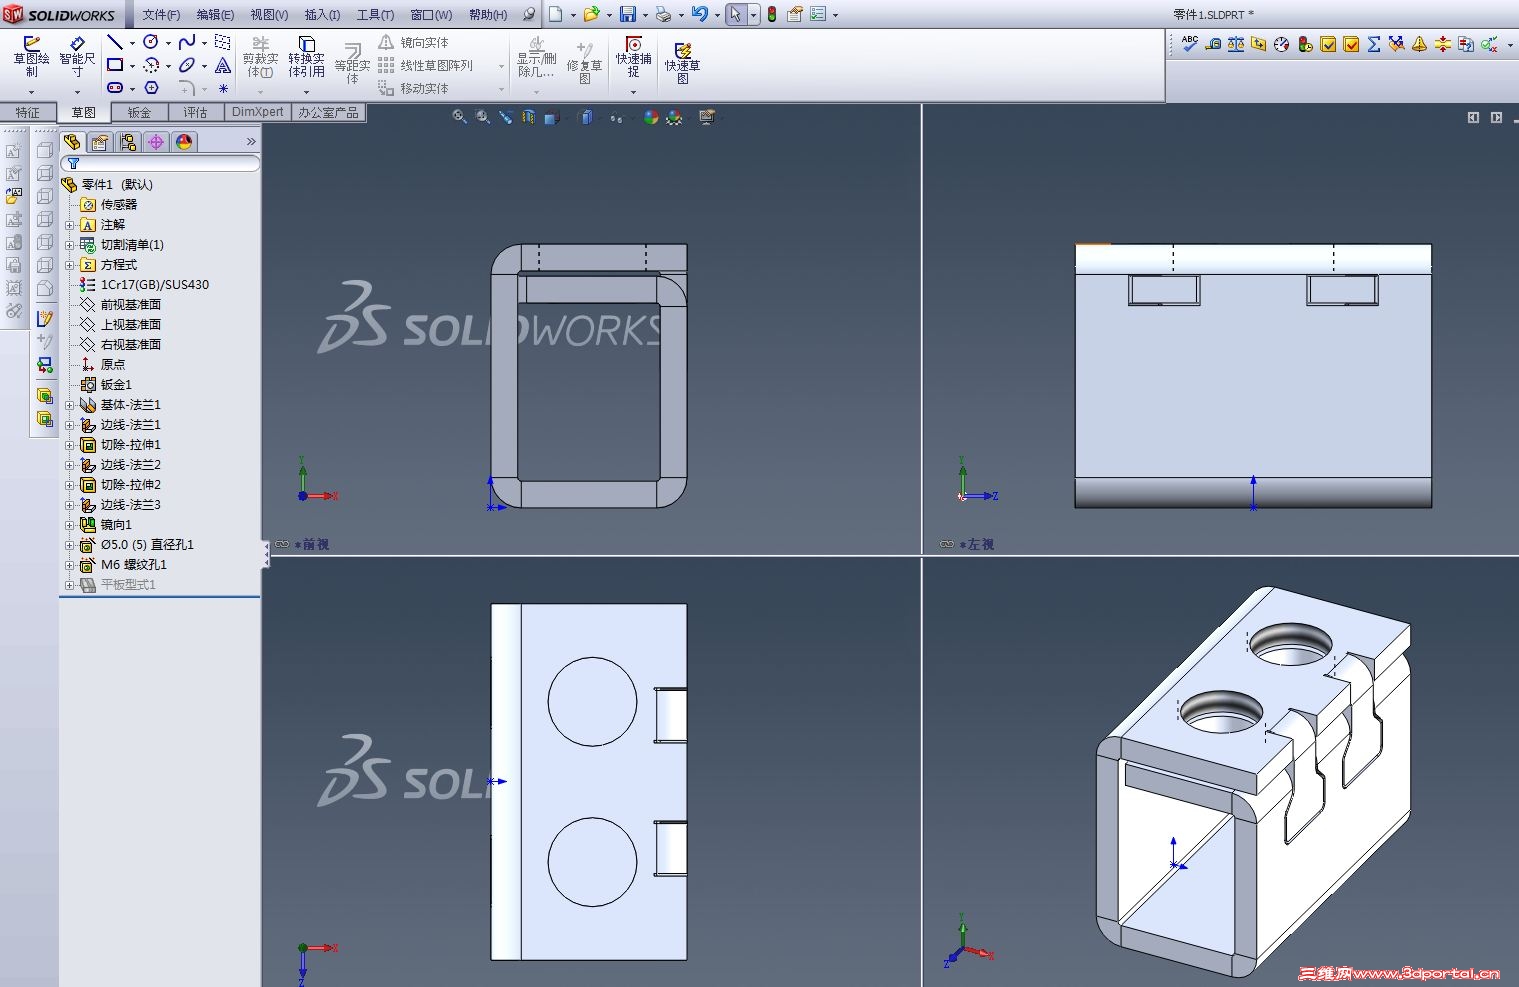The width and height of the screenshot is (1519, 987).
Task: Expand the 注解 tree node
Action: click(x=70, y=225)
